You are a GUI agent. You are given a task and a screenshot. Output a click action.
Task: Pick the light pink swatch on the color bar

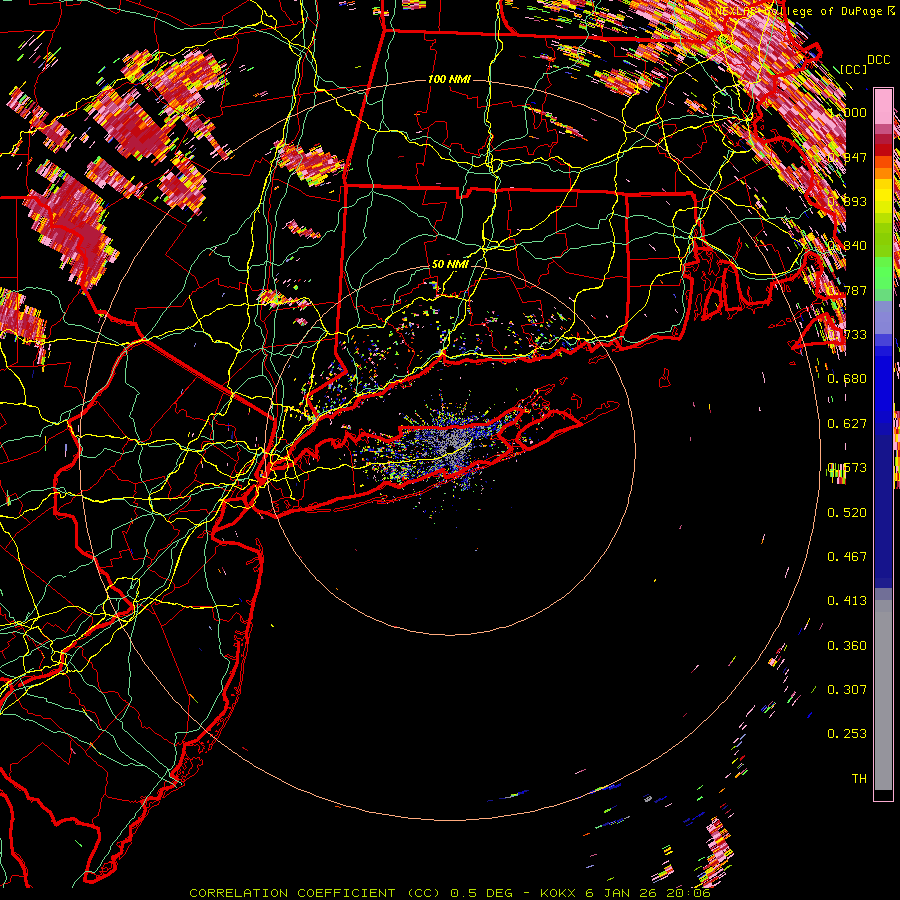click(883, 106)
